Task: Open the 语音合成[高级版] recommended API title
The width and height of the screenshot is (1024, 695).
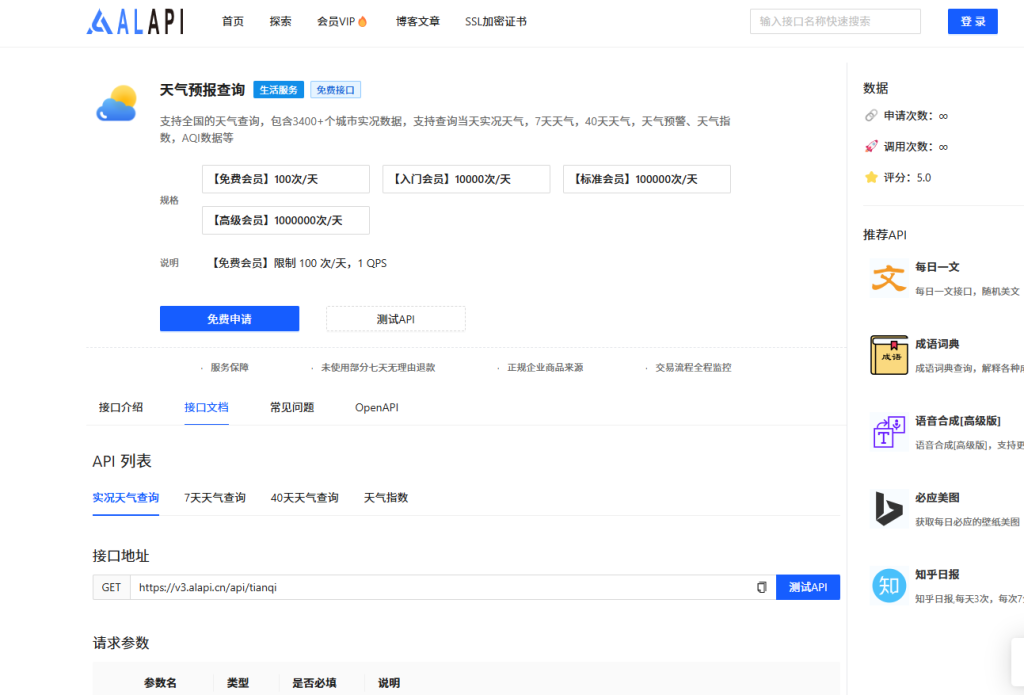Action: 957,421
